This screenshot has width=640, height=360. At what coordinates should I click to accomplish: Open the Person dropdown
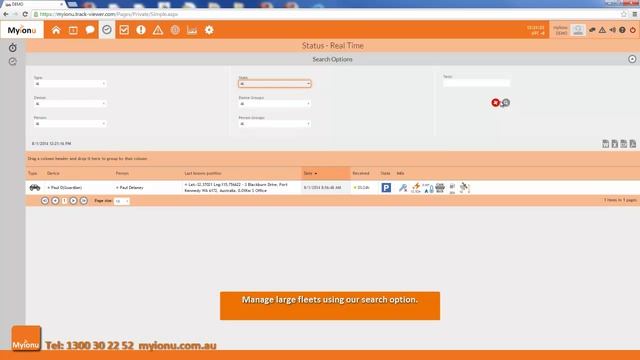pos(70,124)
